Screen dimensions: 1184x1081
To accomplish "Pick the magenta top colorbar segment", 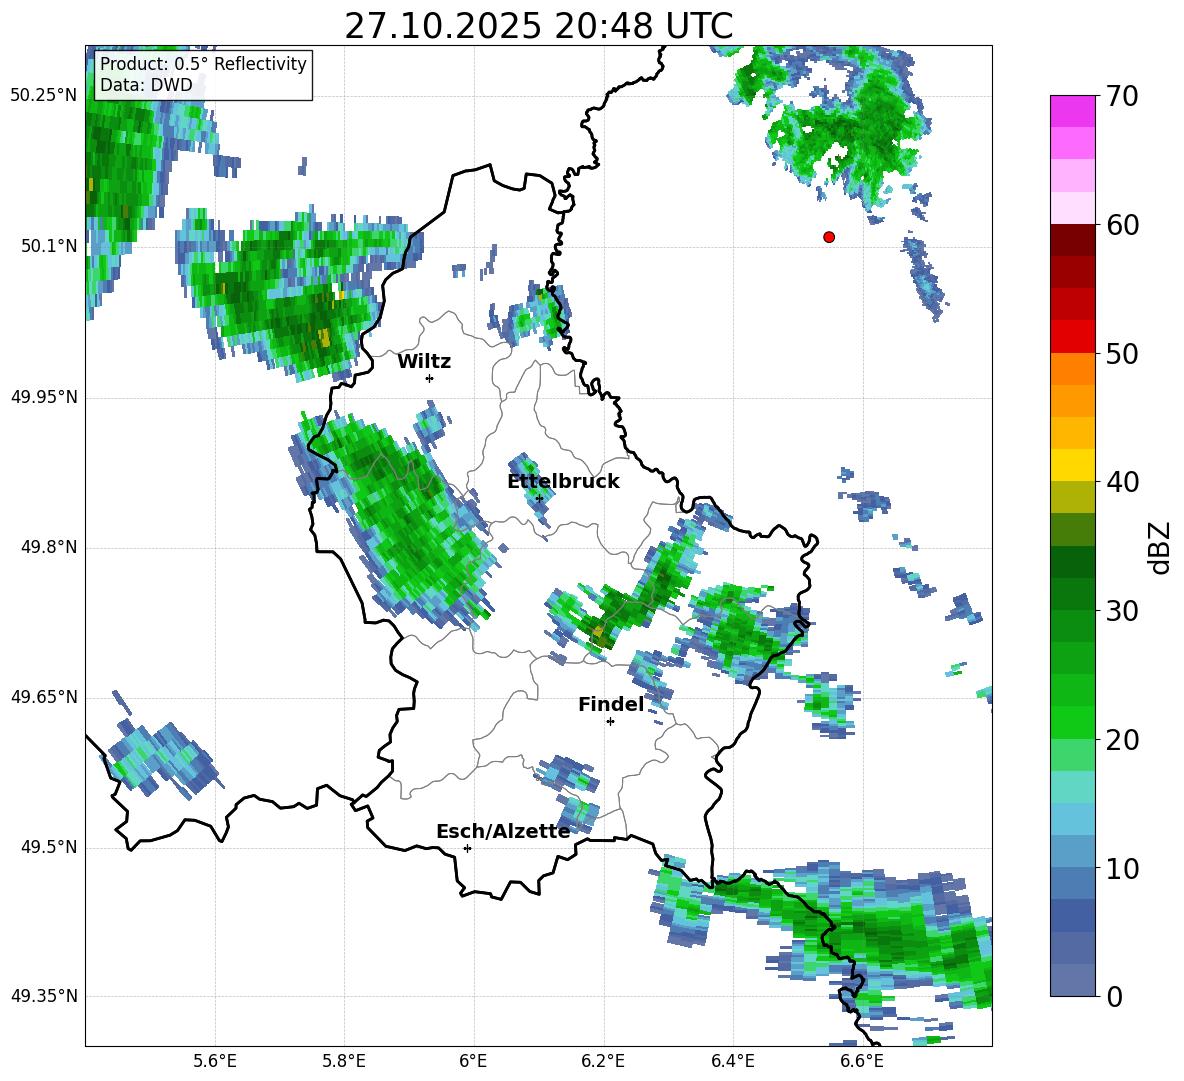I will pos(1072,111).
